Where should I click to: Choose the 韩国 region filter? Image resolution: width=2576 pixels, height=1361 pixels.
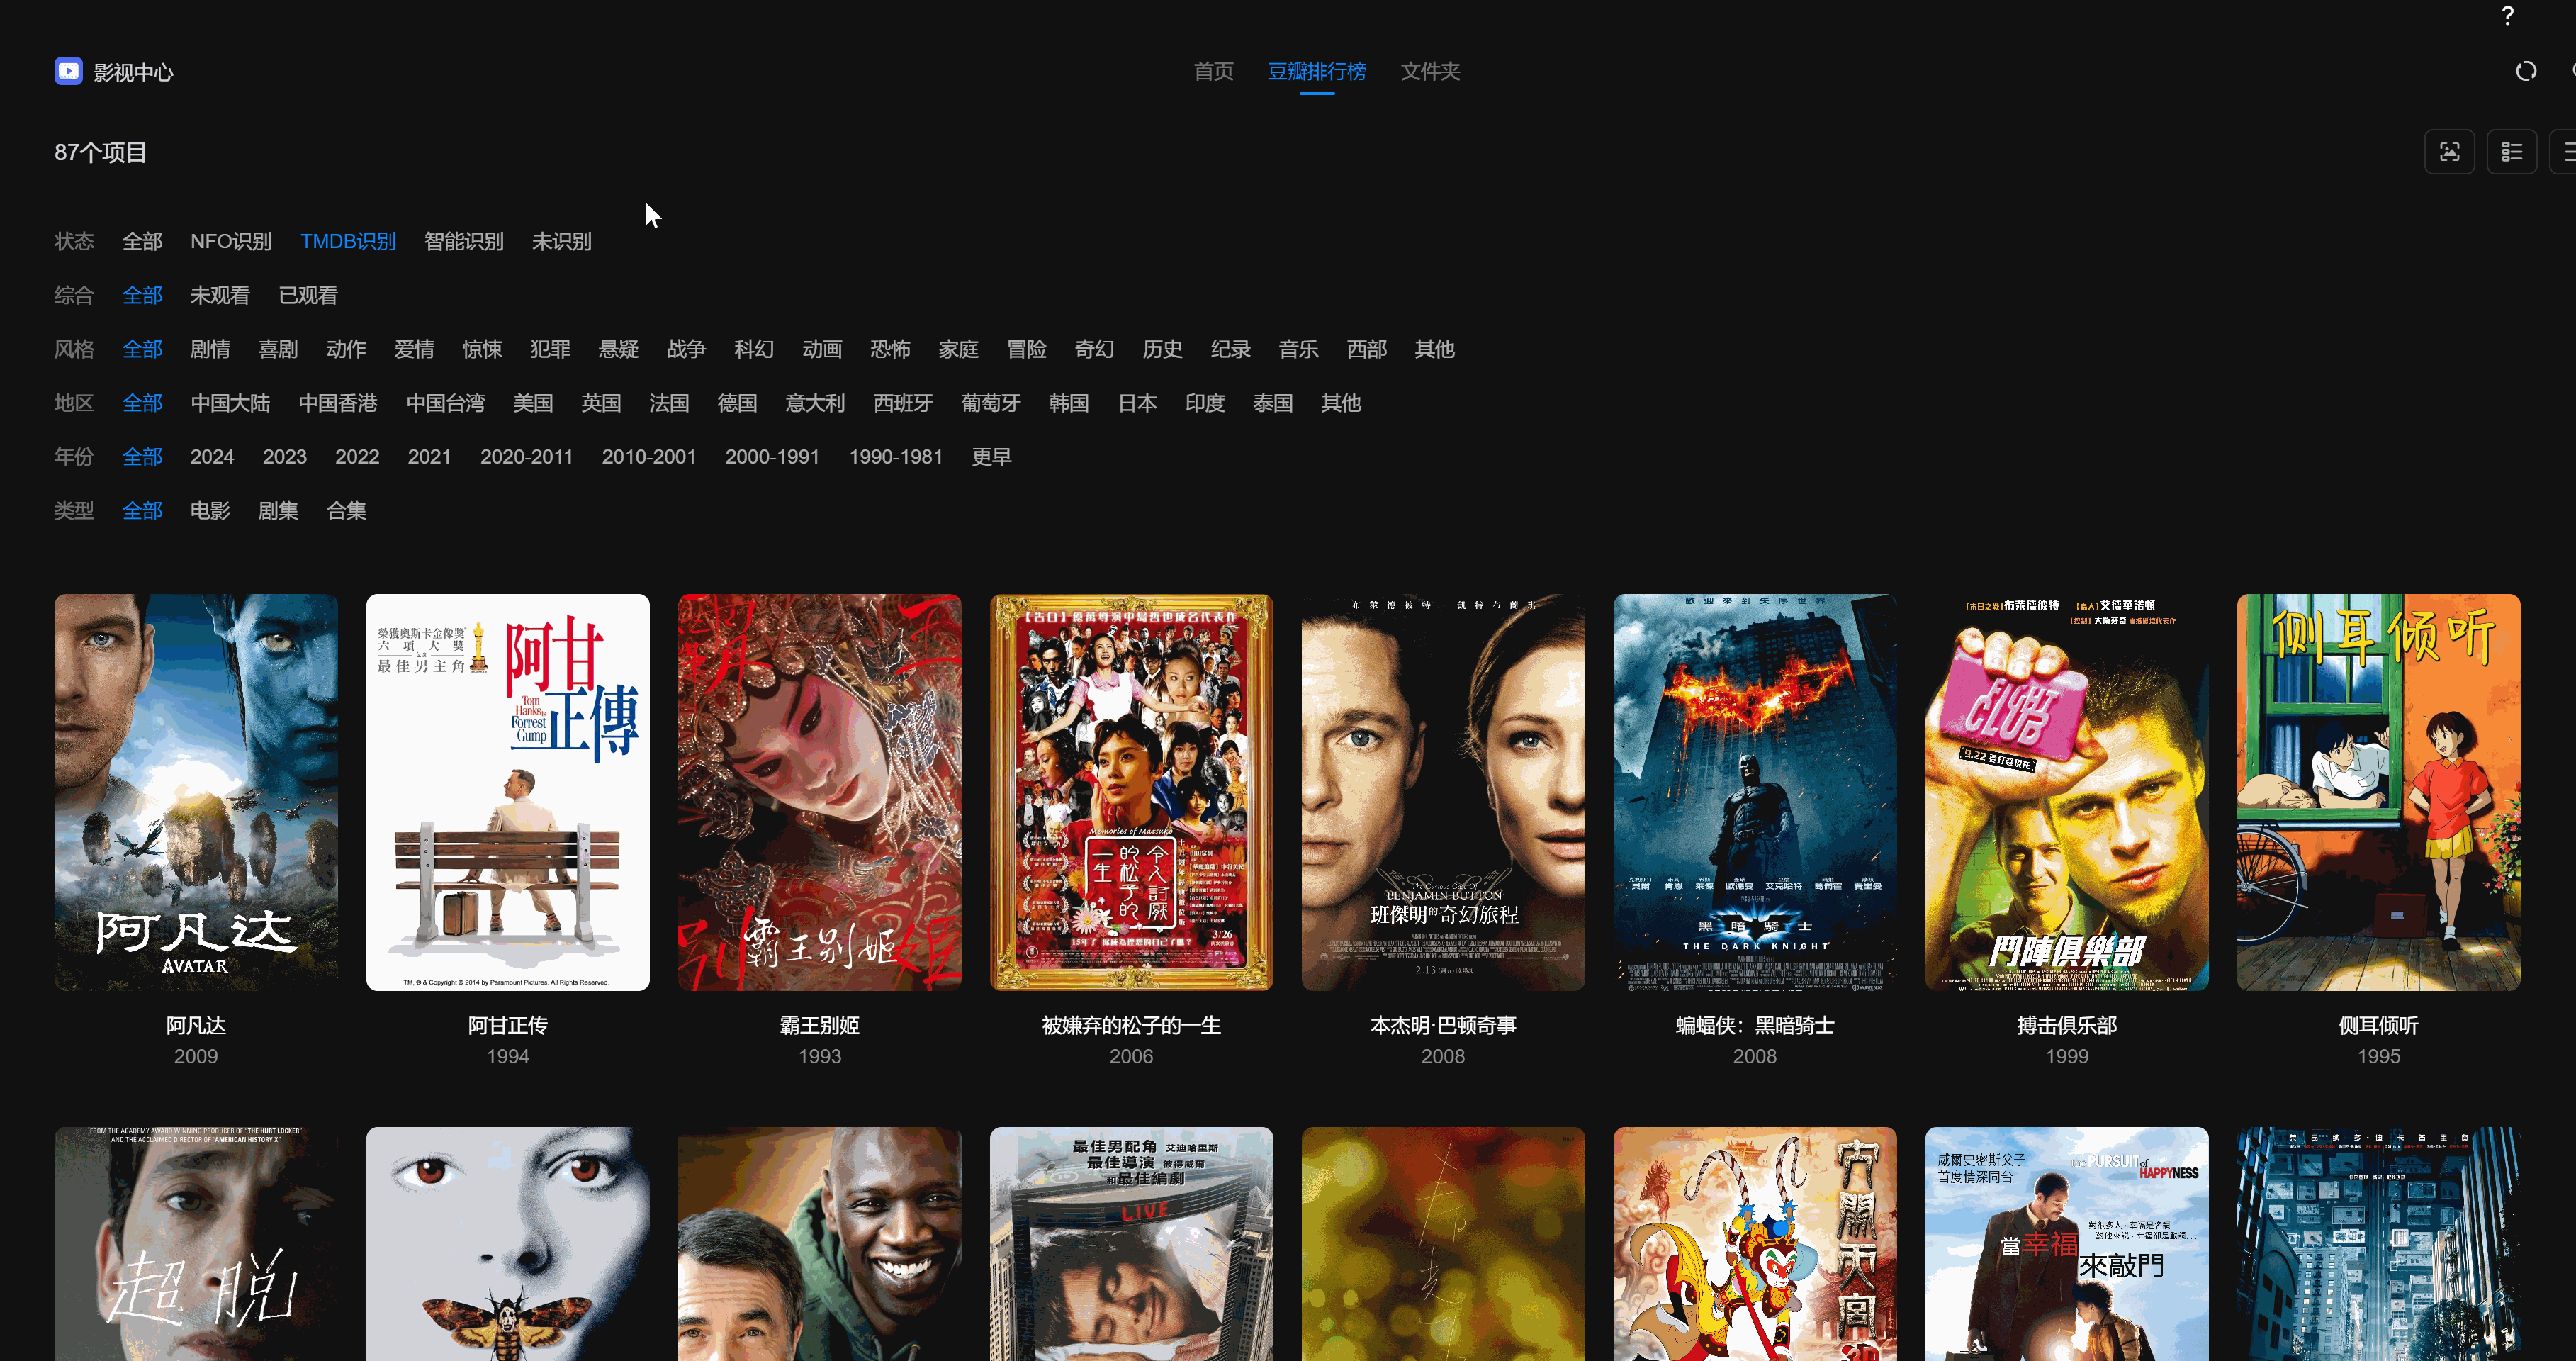(1069, 403)
